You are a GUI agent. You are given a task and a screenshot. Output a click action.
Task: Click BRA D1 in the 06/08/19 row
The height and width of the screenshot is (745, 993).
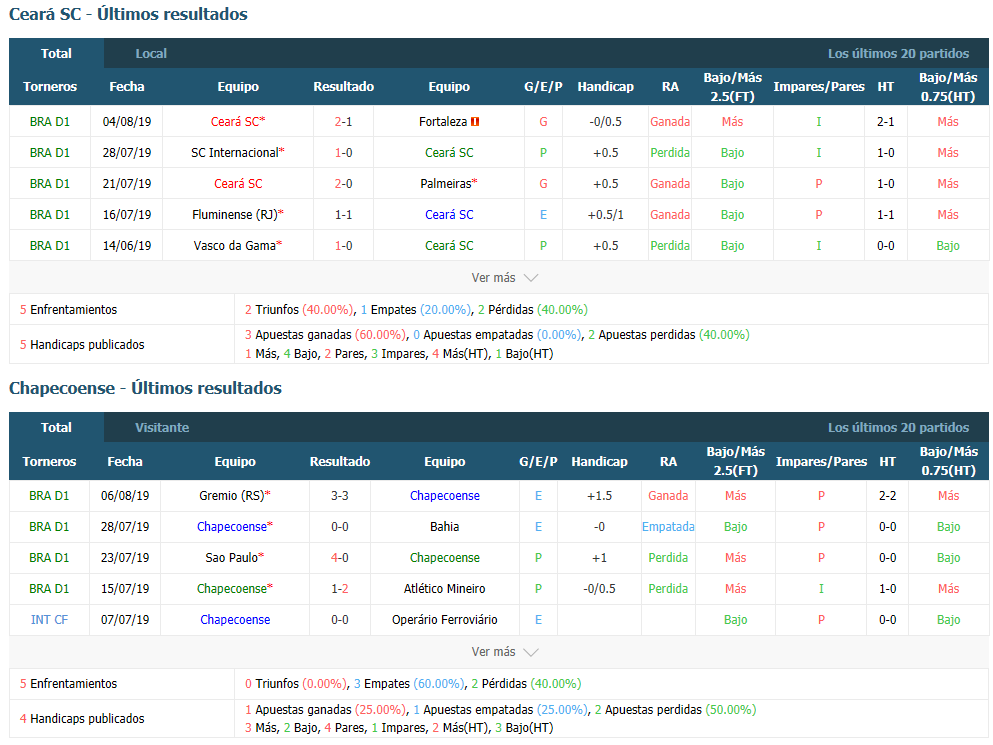pyautogui.click(x=49, y=495)
